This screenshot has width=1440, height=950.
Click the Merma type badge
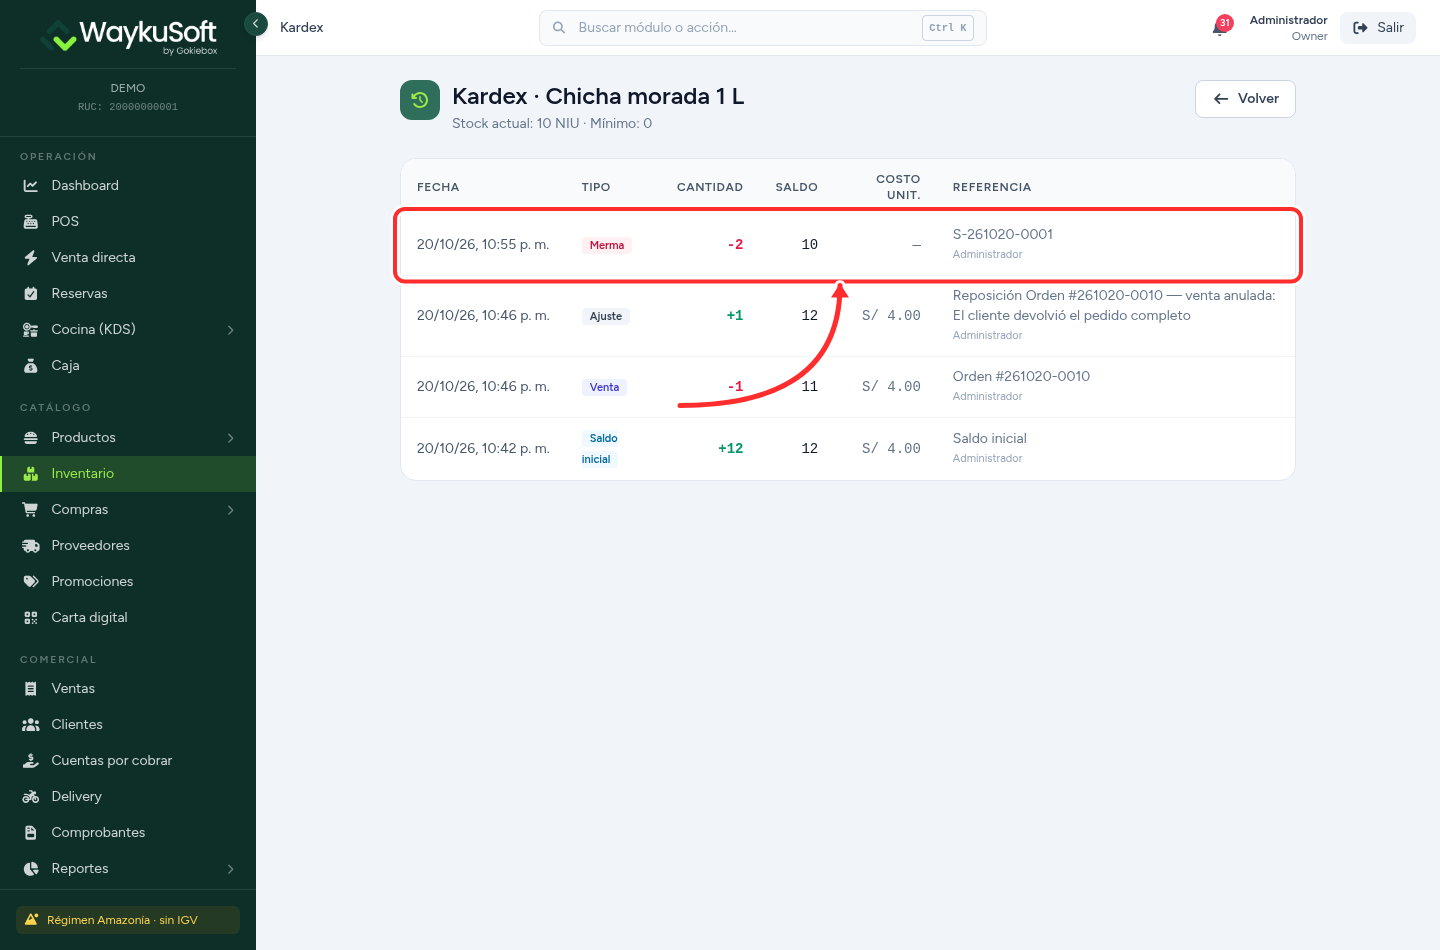pyautogui.click(x=607, y=245)
